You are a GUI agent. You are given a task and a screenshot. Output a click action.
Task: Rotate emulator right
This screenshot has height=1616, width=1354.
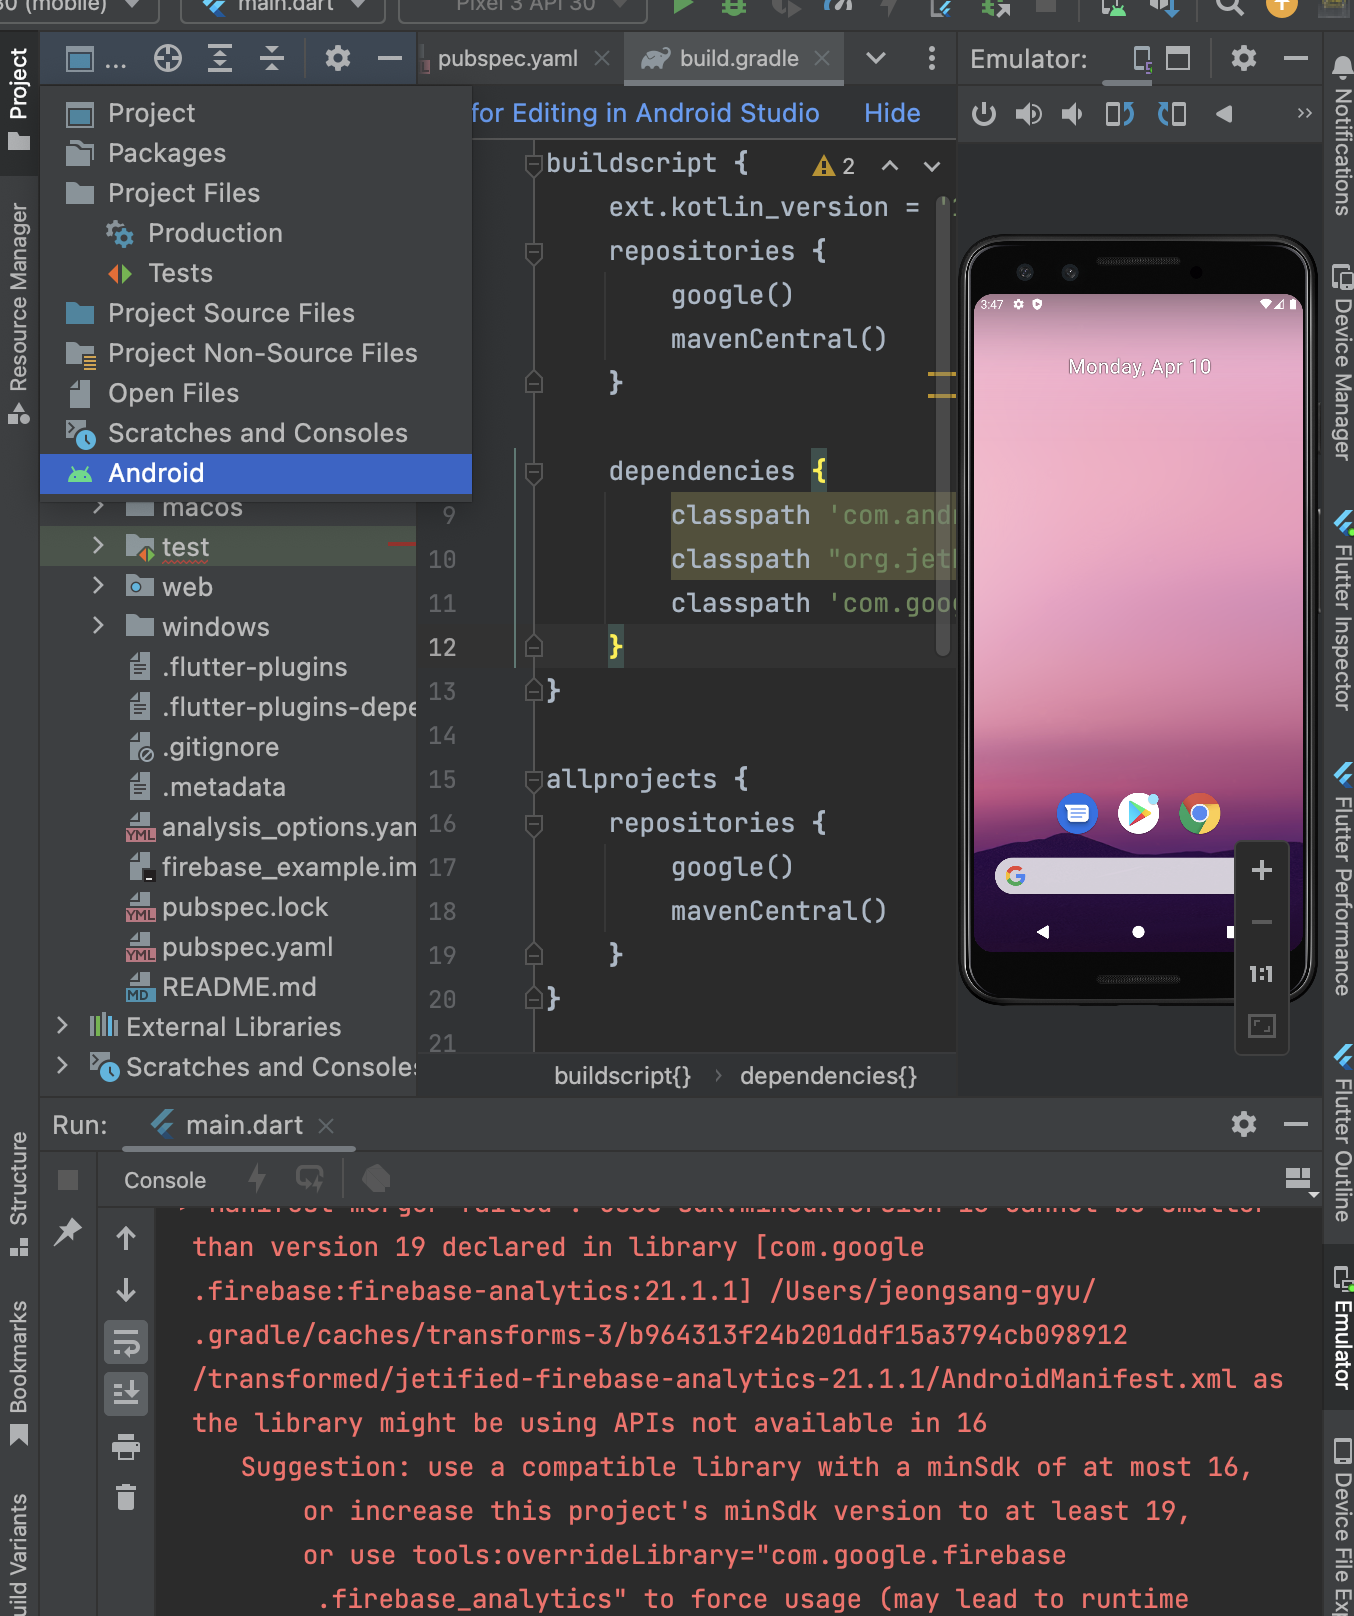(x=1172, y=114)
